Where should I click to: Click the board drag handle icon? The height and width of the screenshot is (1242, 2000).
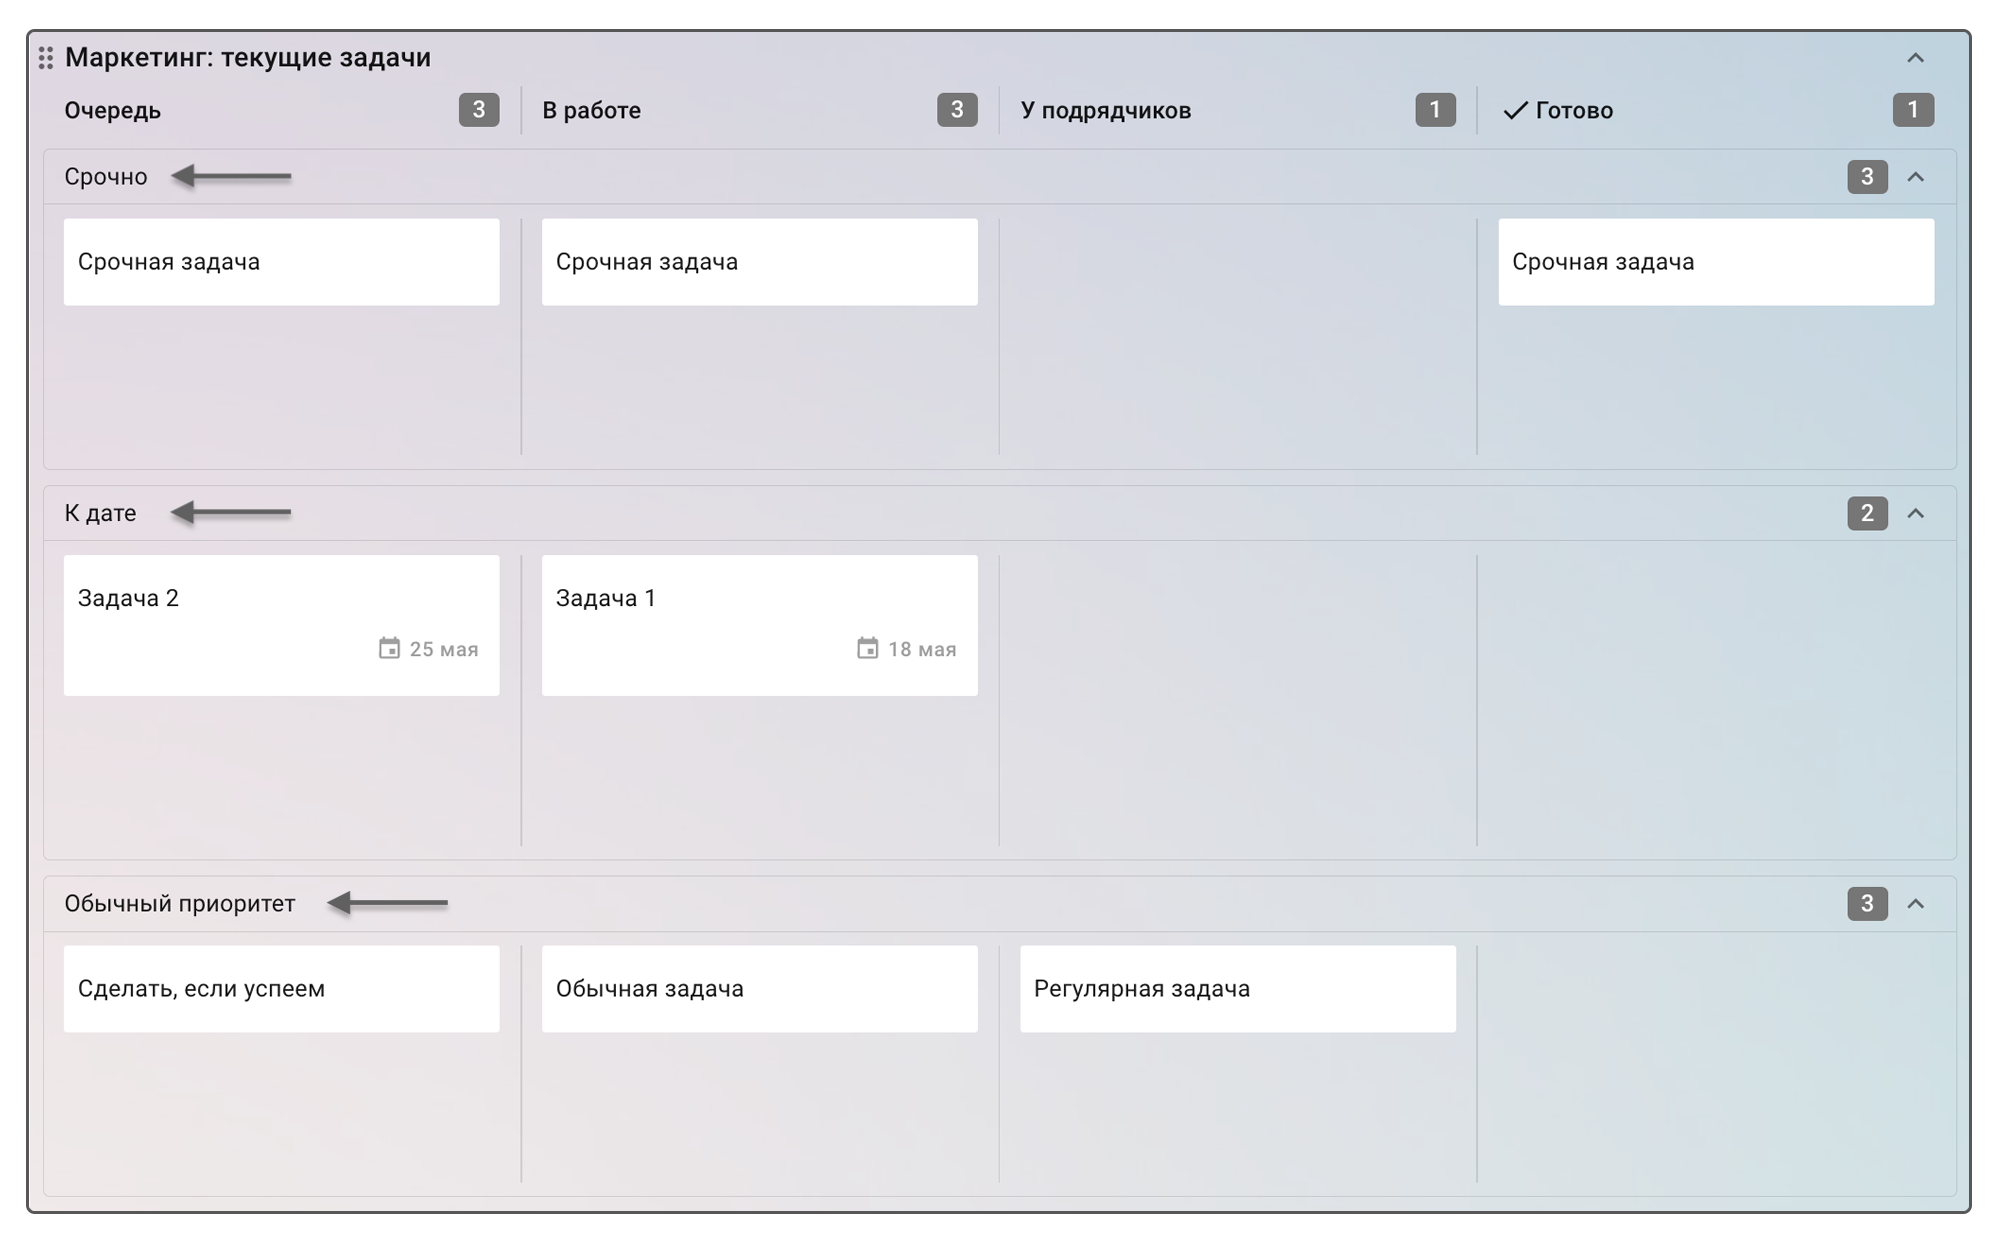coord(46,58)
